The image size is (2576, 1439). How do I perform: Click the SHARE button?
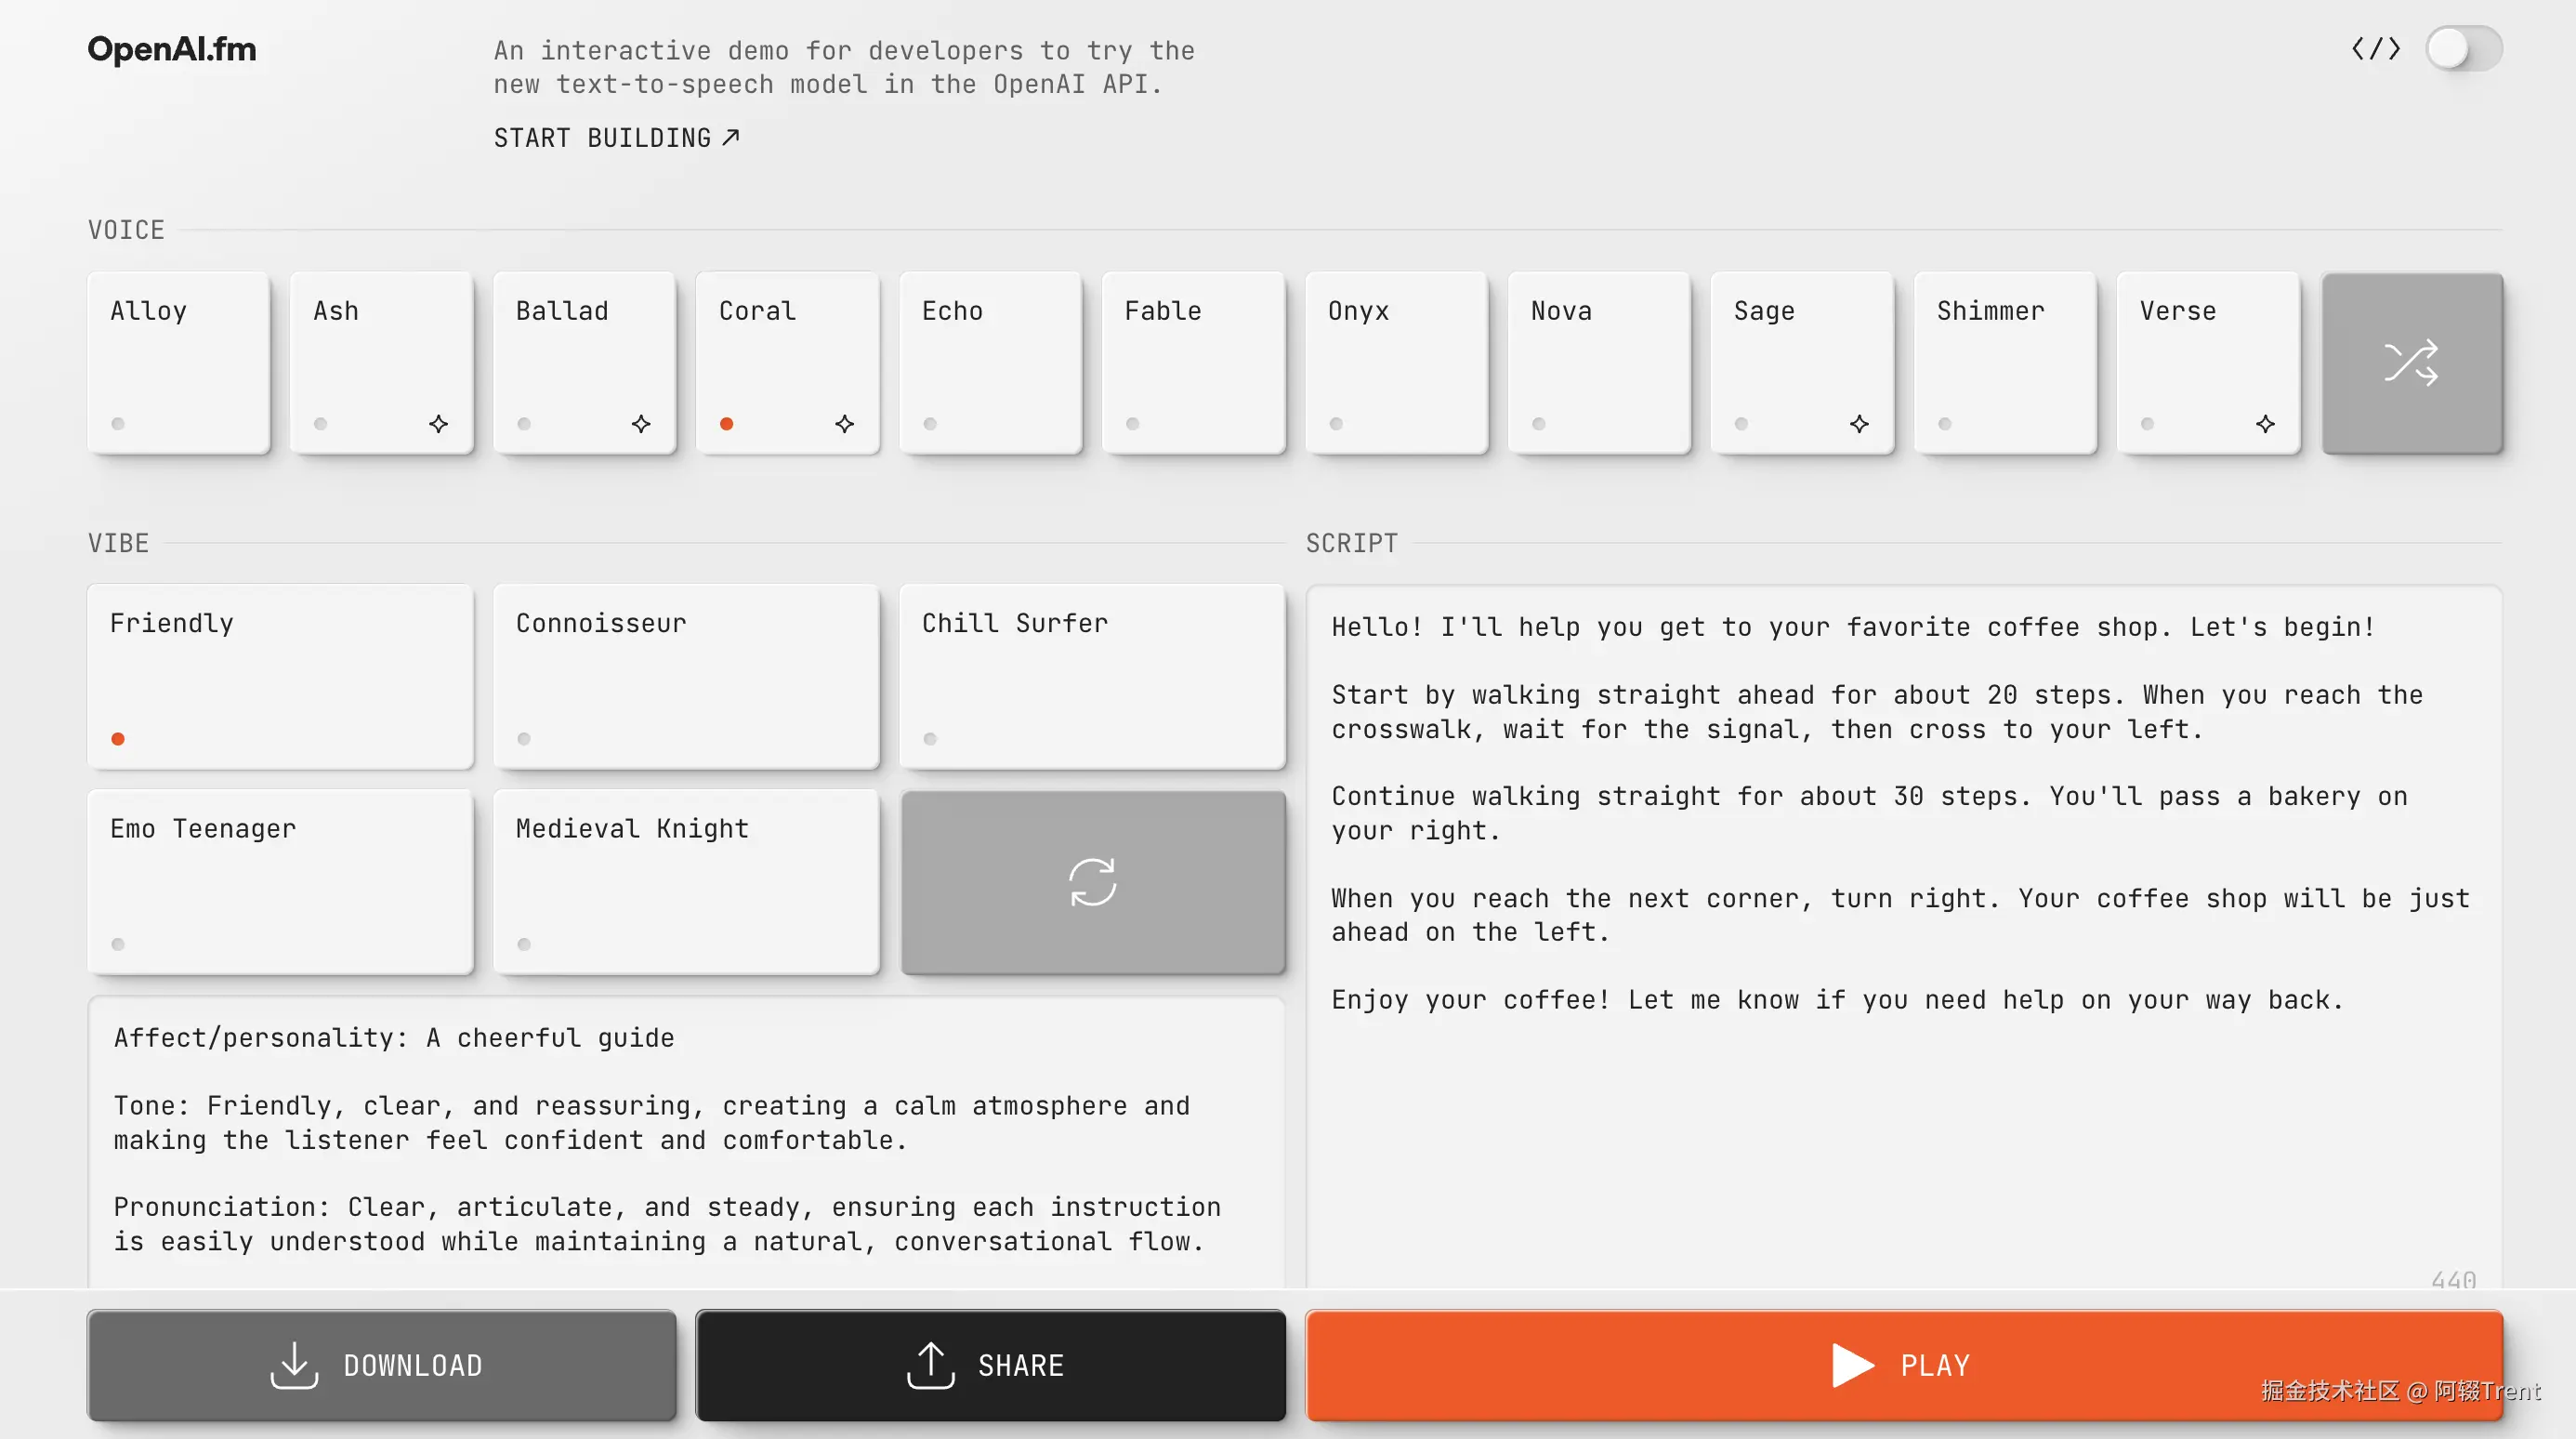coord(990,1365)
